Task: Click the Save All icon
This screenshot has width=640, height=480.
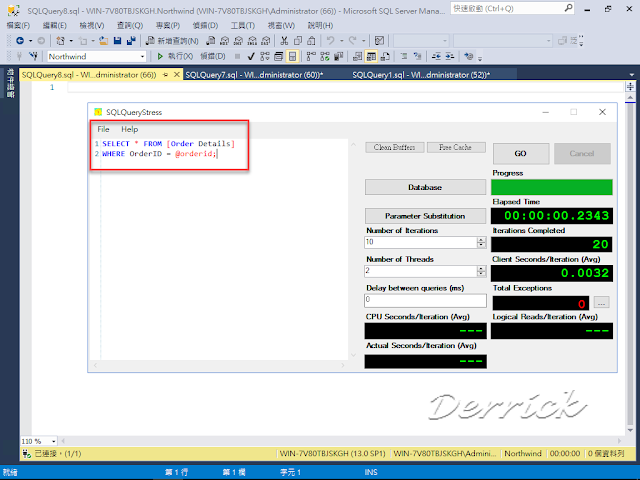Action: [x=131, y=40]
